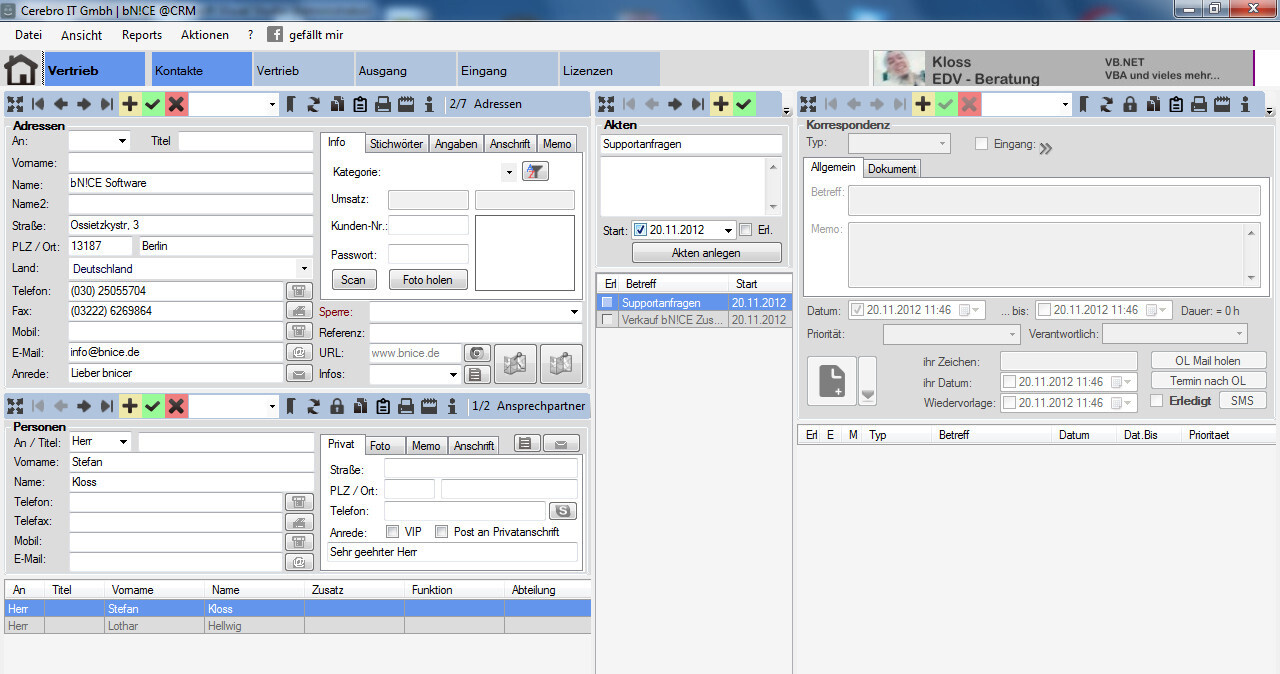The image size is (1280, 674).
Task: Enable Post an Privatanschrift checkbox
Action: point(441,532)
